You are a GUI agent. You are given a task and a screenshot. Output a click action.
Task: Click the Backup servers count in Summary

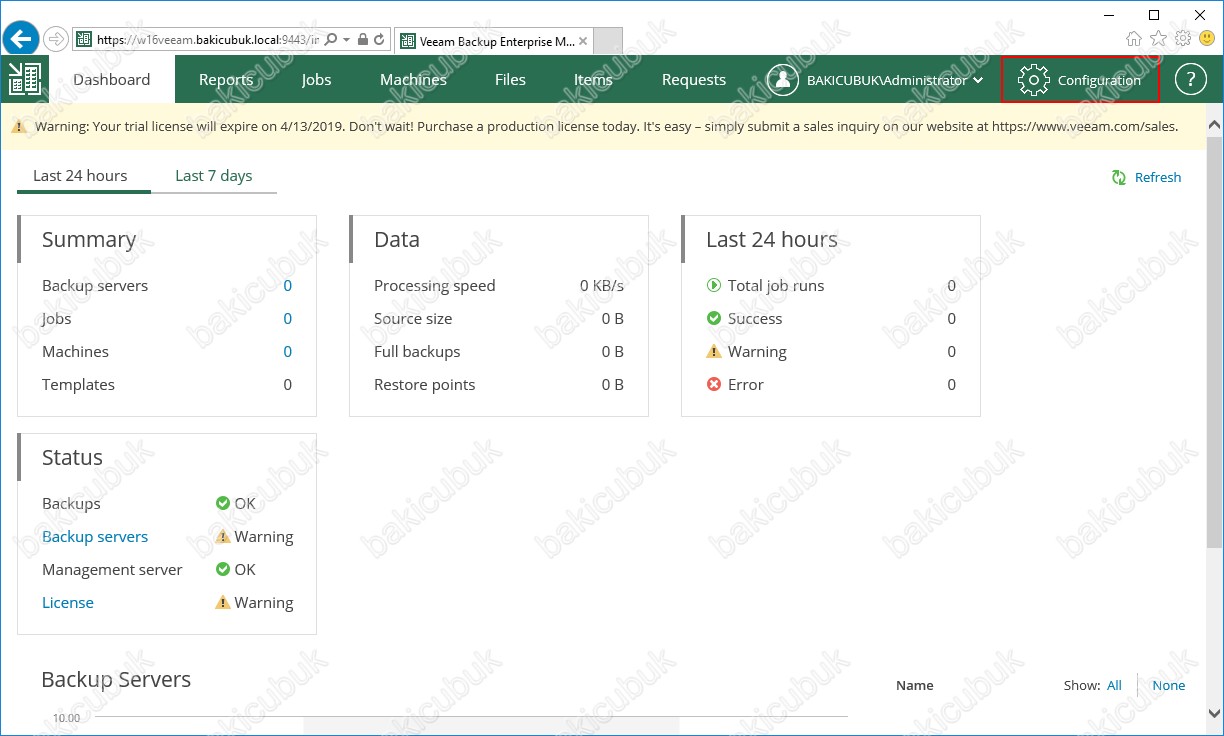point(288,286)
